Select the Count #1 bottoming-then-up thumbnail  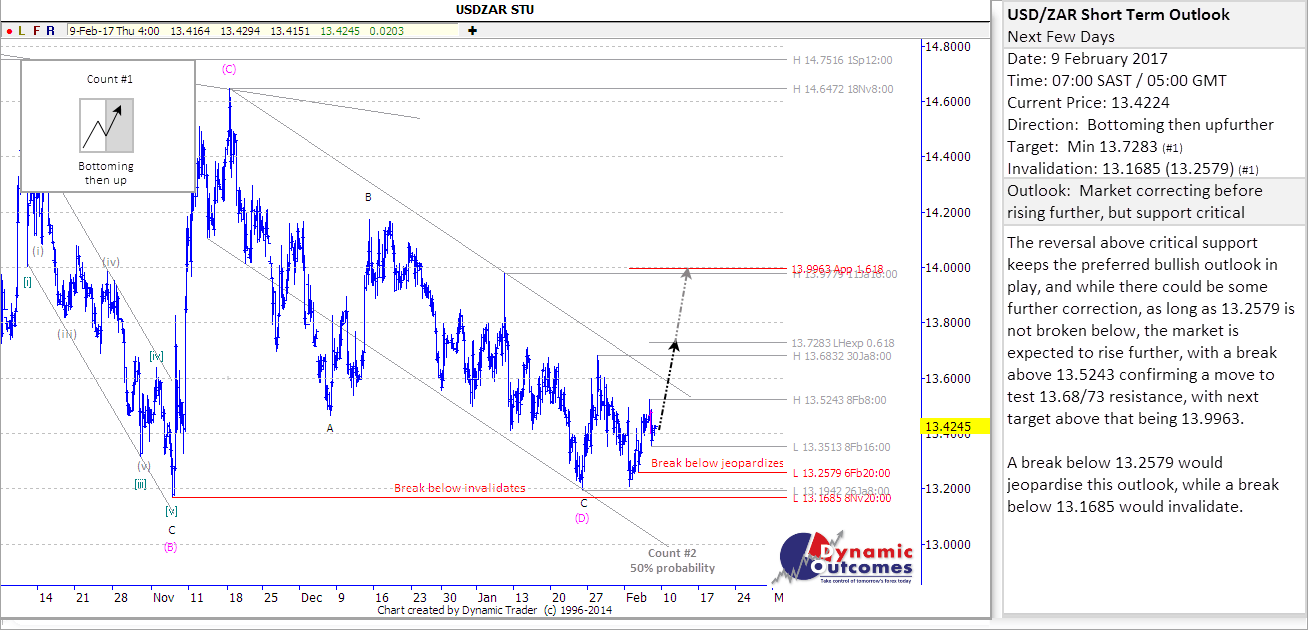coord(107,125)
